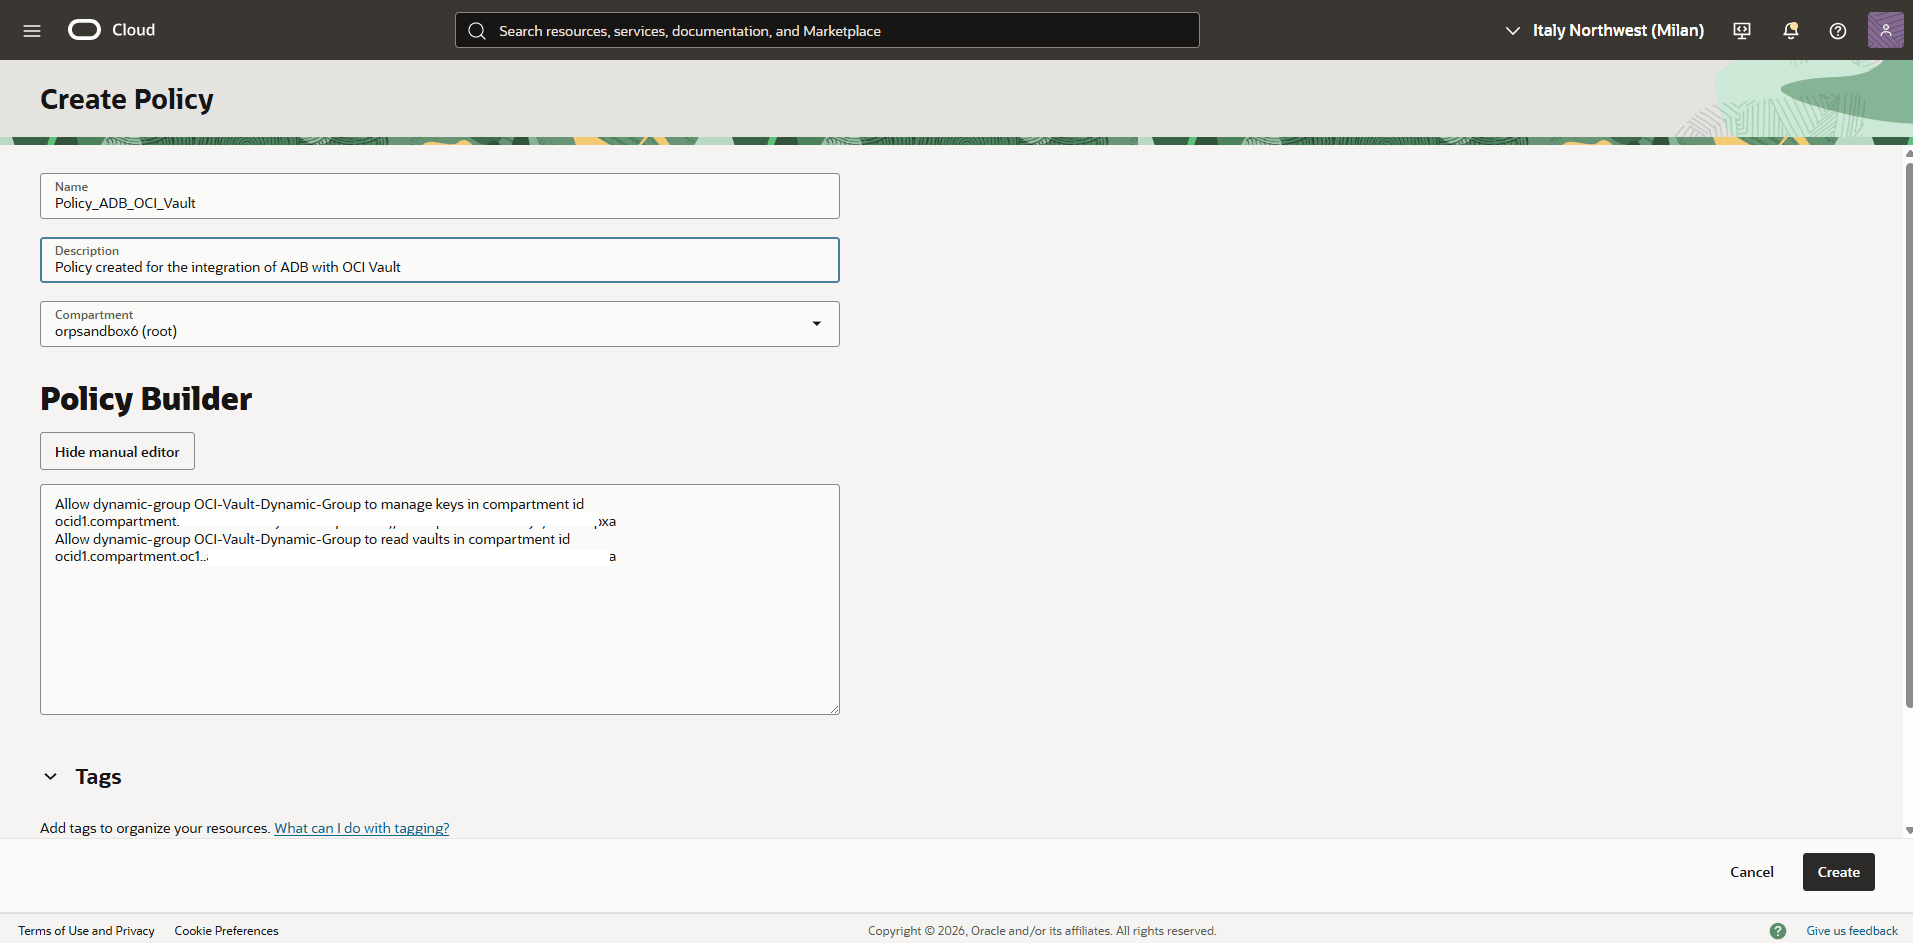Click the policy editor resize handle

[x=834, y=709]
